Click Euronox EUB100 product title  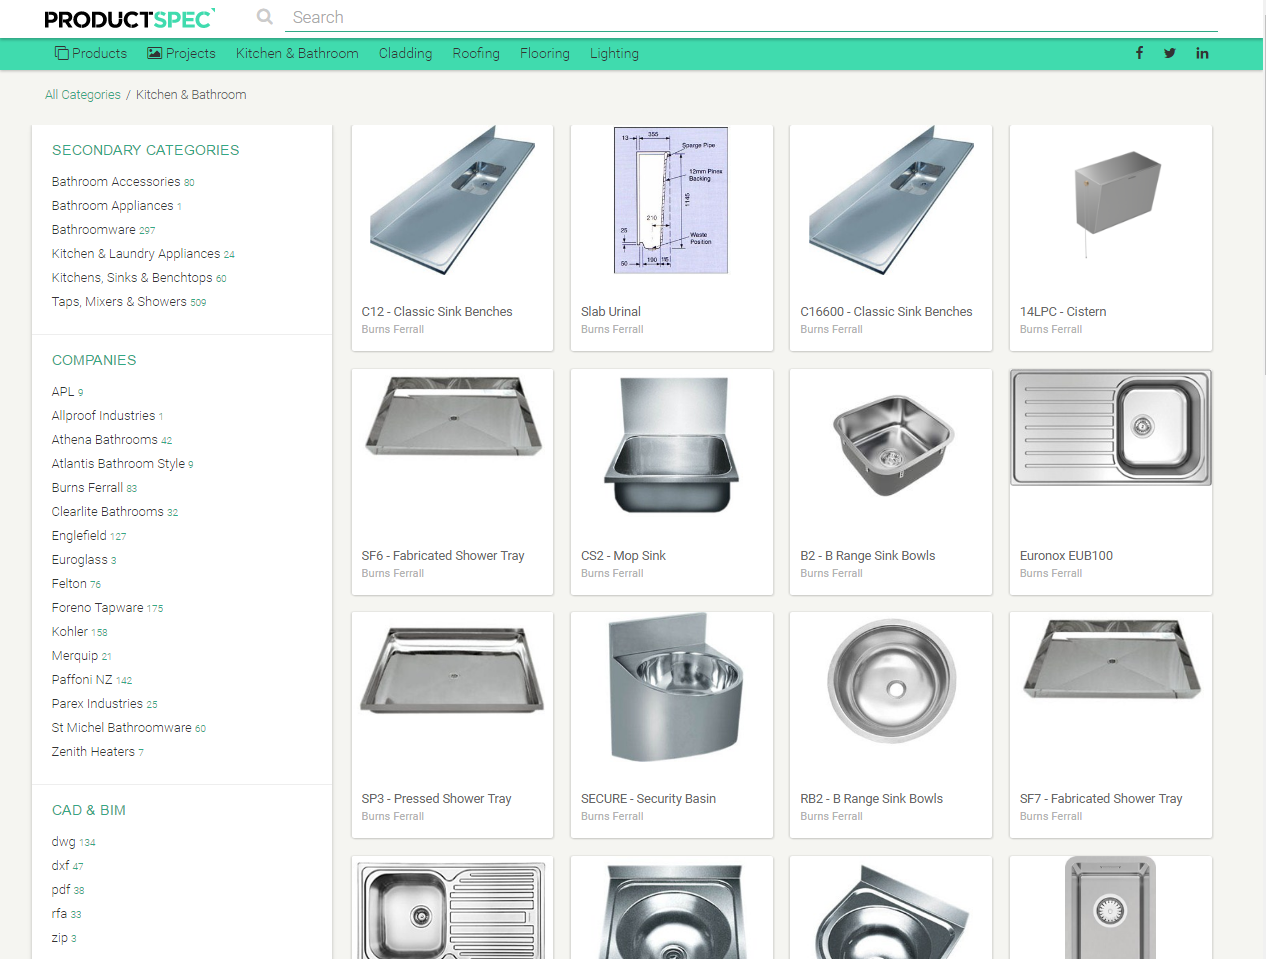tap(1066, 556)
